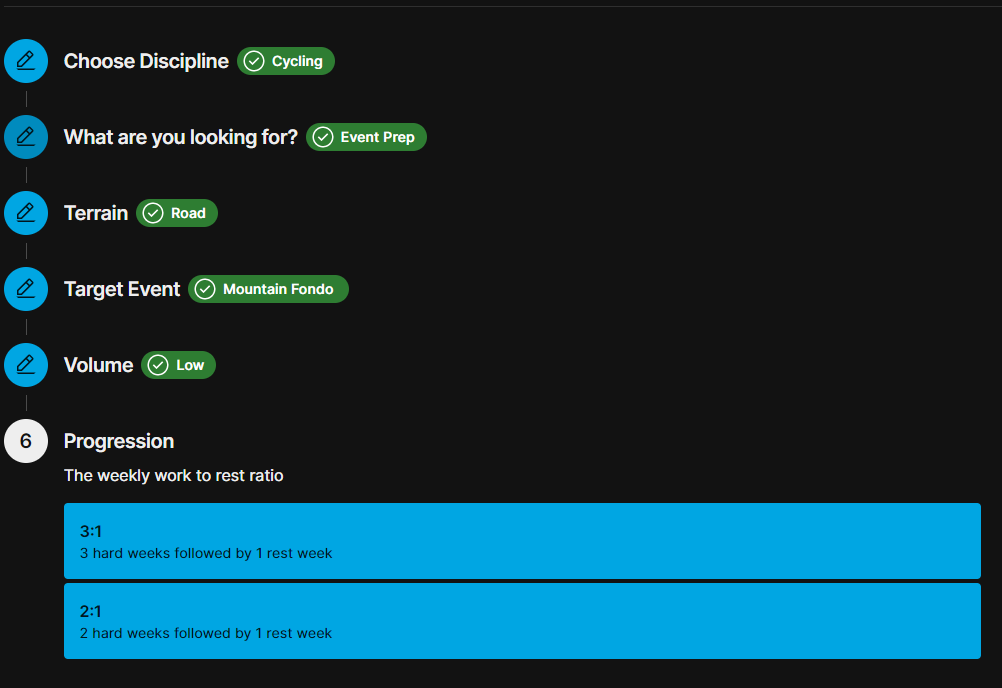Click the green Cycling badge
Image resolution: width=1002 pixels, height=688 pixels.
click(x=286, y=61)
